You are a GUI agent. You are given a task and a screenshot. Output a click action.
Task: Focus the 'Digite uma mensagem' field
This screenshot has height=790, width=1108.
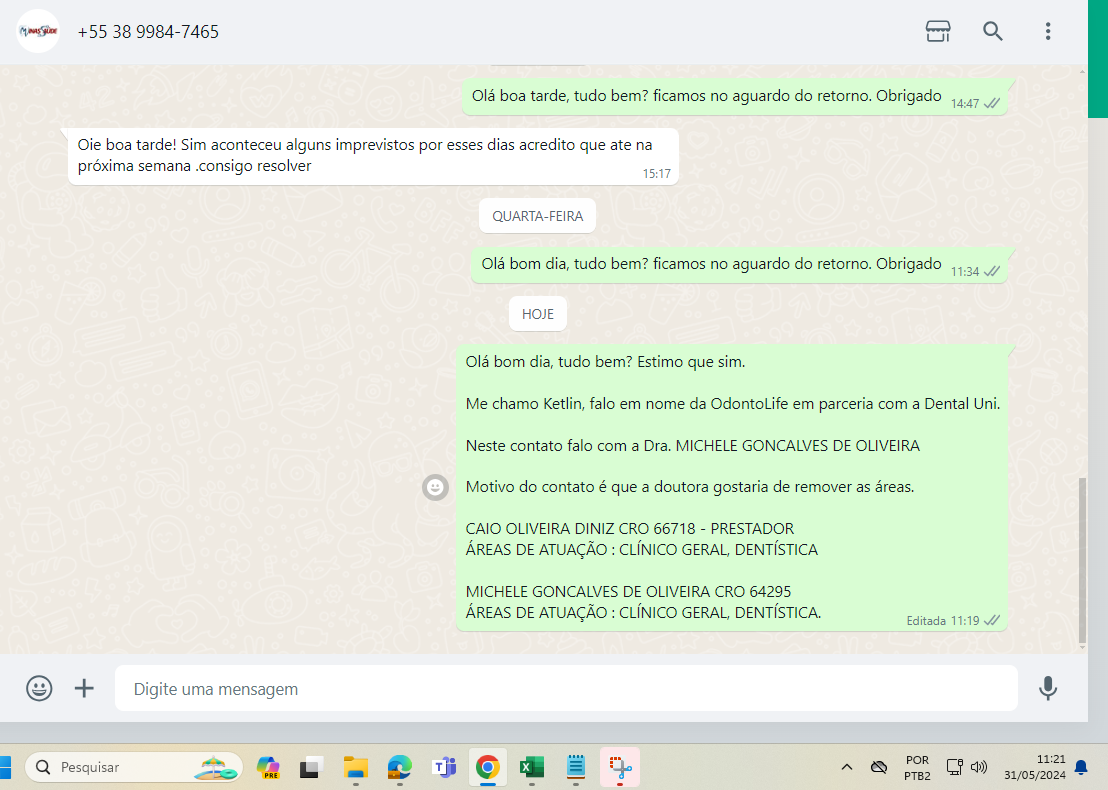566,688
